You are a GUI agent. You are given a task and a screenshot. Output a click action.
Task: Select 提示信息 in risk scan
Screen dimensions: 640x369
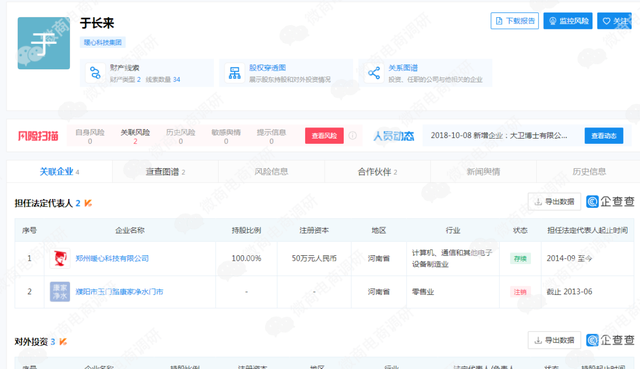coord(271,136)
